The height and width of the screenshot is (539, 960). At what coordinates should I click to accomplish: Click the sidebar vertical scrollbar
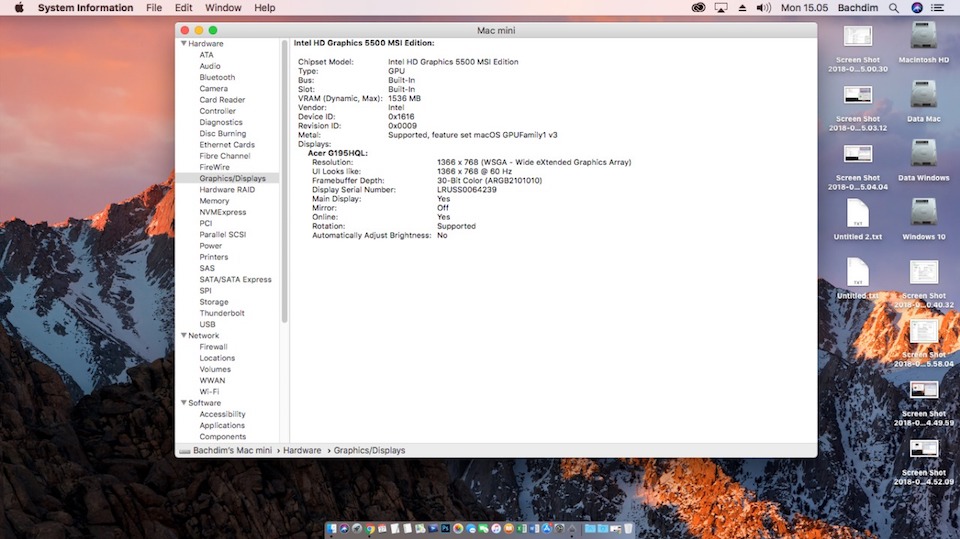point(285,180)
